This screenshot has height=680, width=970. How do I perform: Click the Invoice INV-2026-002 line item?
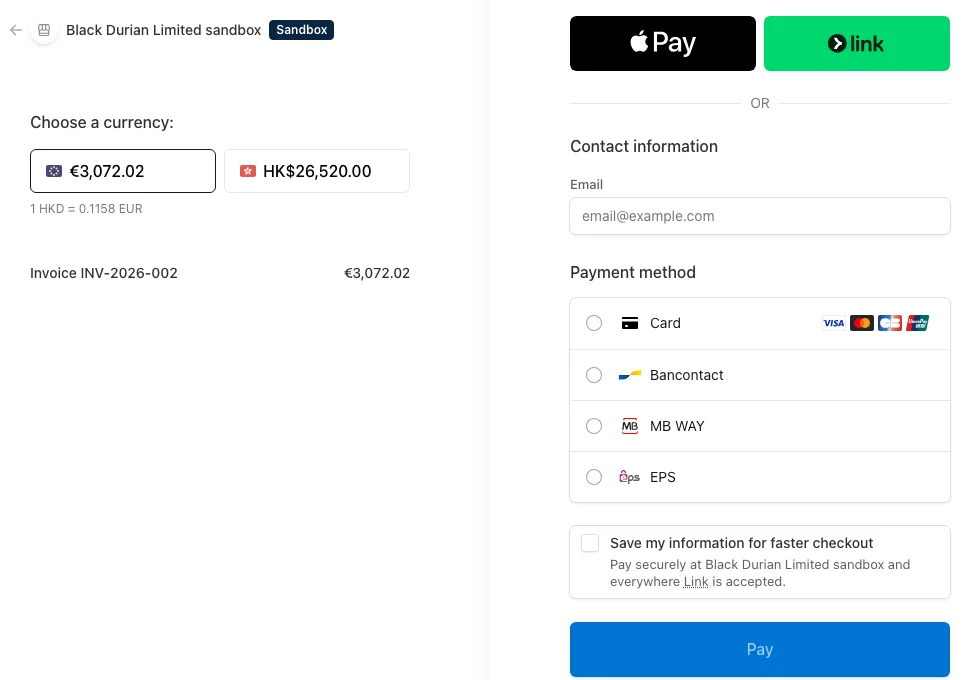pos(104,273)
